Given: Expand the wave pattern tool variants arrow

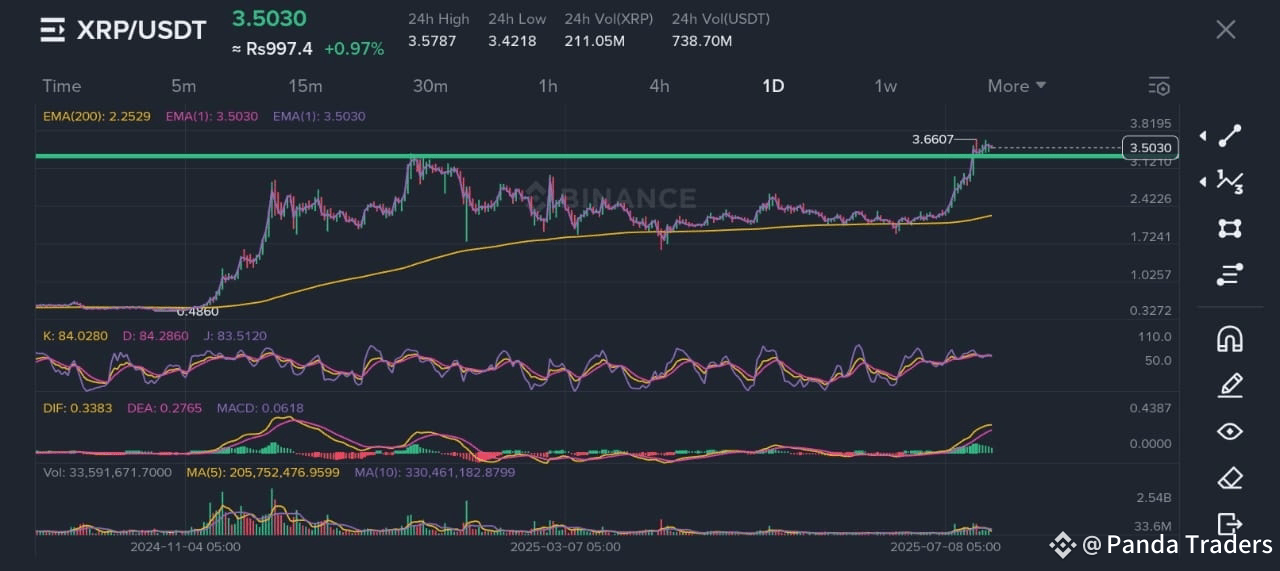Looking at the screenshot, I should (x=1202, y=181).
